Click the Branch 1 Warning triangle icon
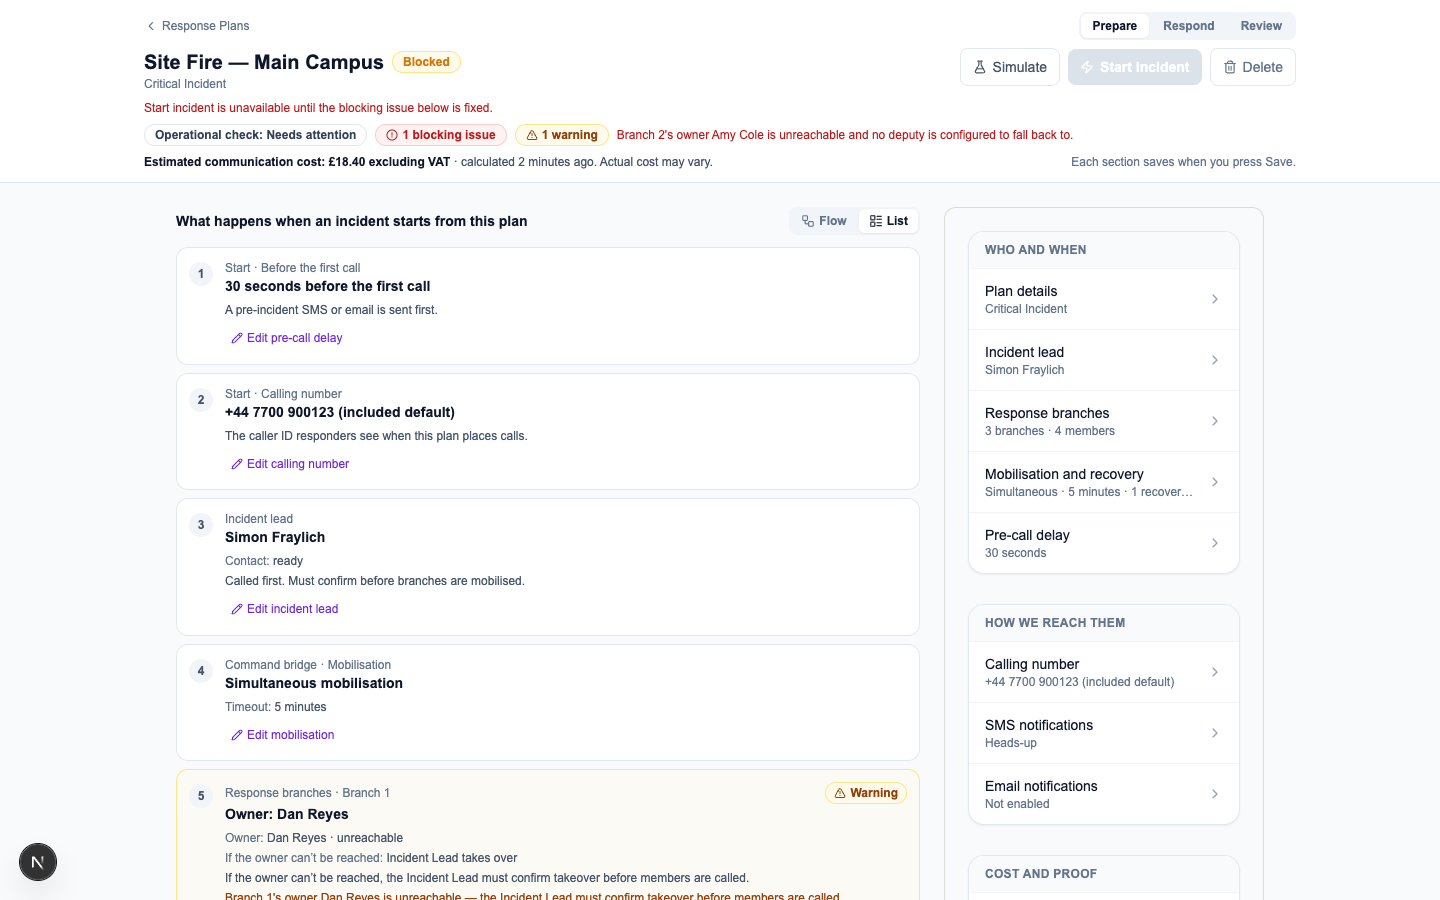Screen dimensions: 1440x900 click(x=840, y=793)
